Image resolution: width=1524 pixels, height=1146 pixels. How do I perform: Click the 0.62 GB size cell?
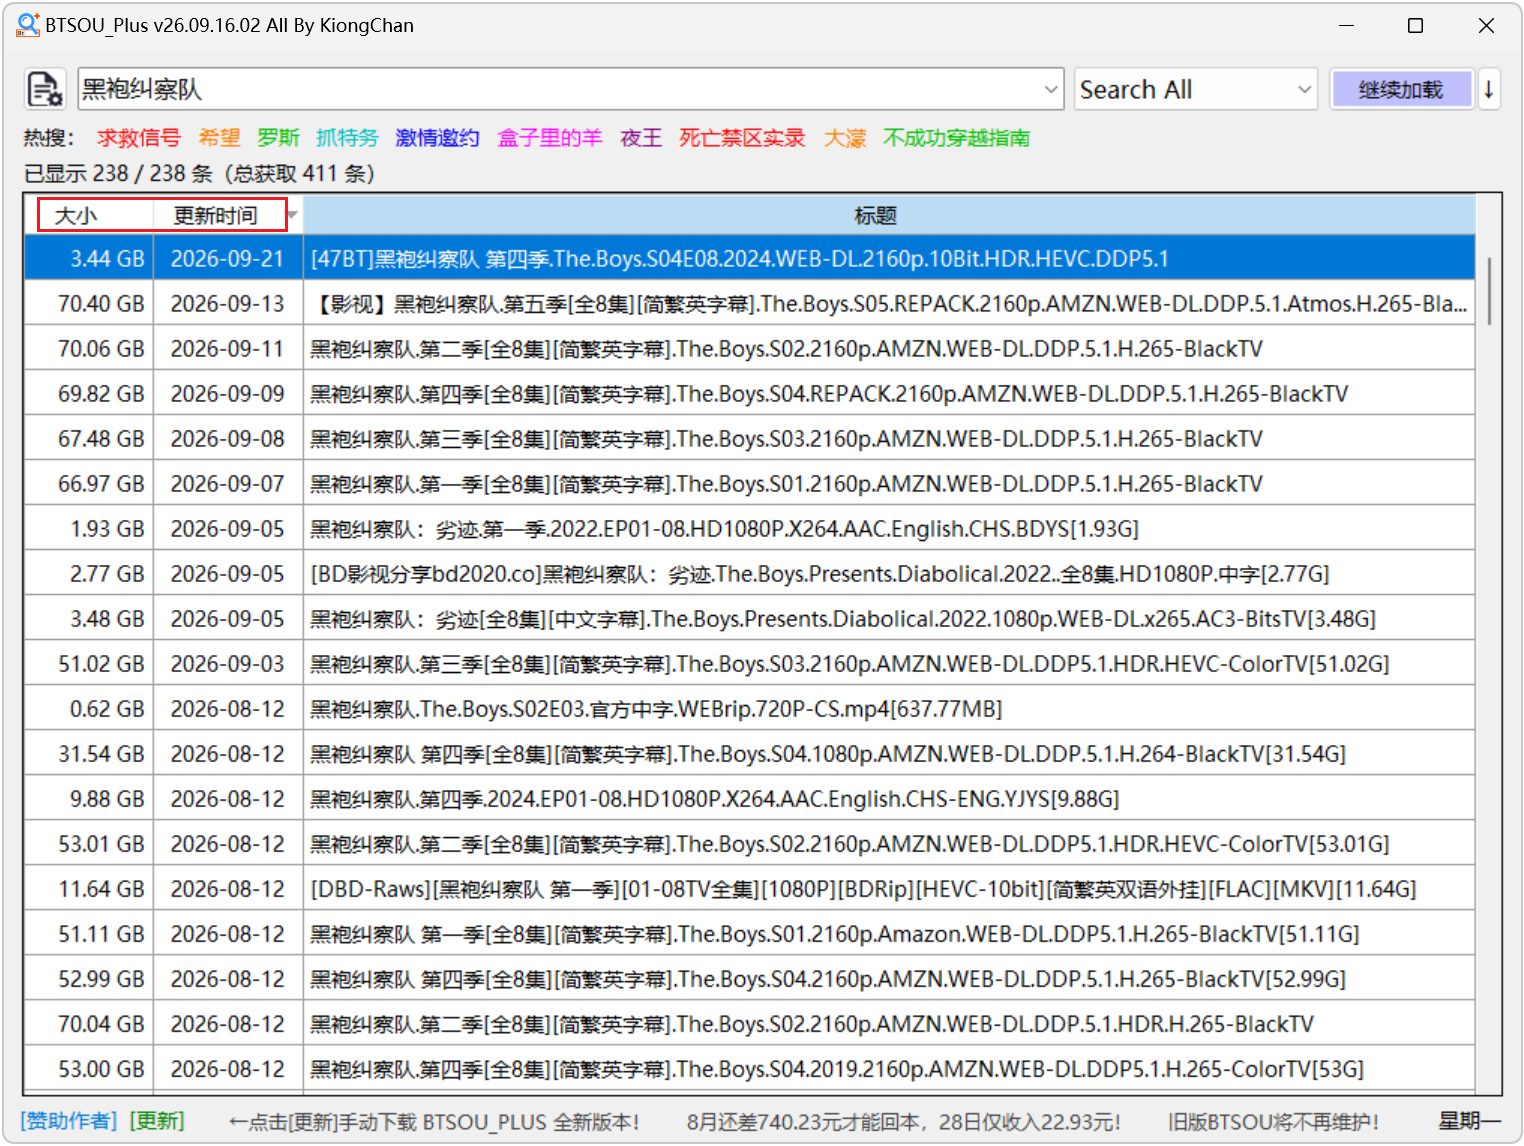tap(89, 708)
